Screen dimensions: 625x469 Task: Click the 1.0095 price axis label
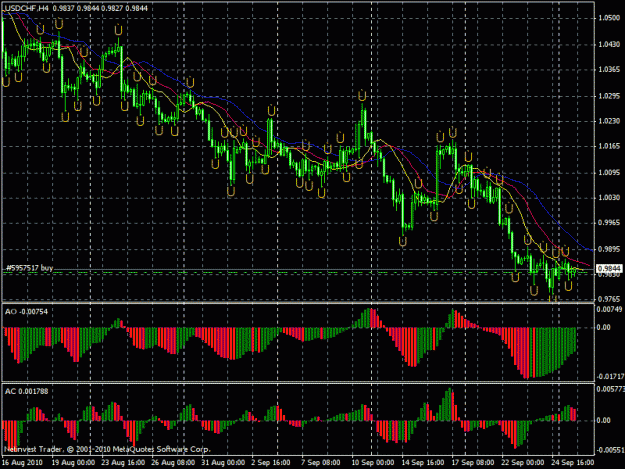(x=609, y=173)
